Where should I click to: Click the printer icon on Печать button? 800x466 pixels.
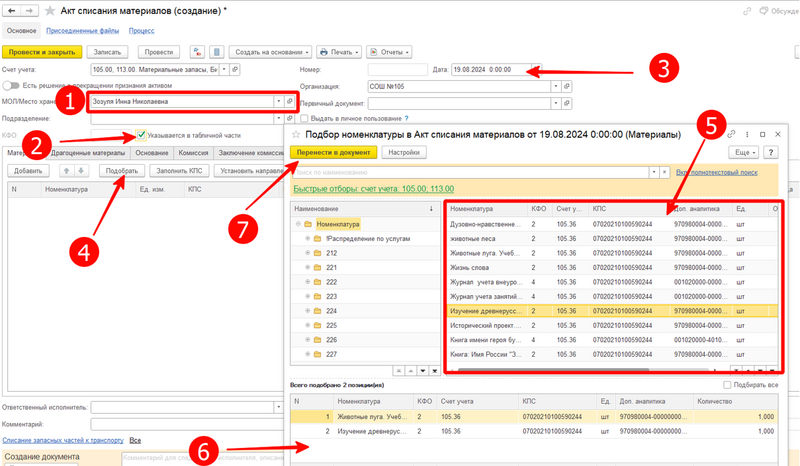point(323,51)
